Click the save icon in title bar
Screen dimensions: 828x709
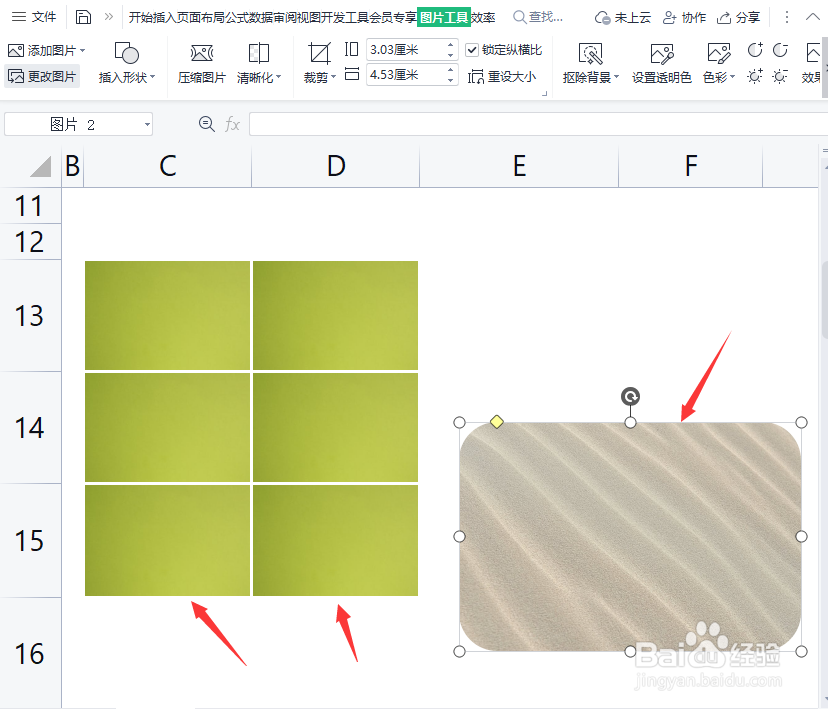click(83, 17)
